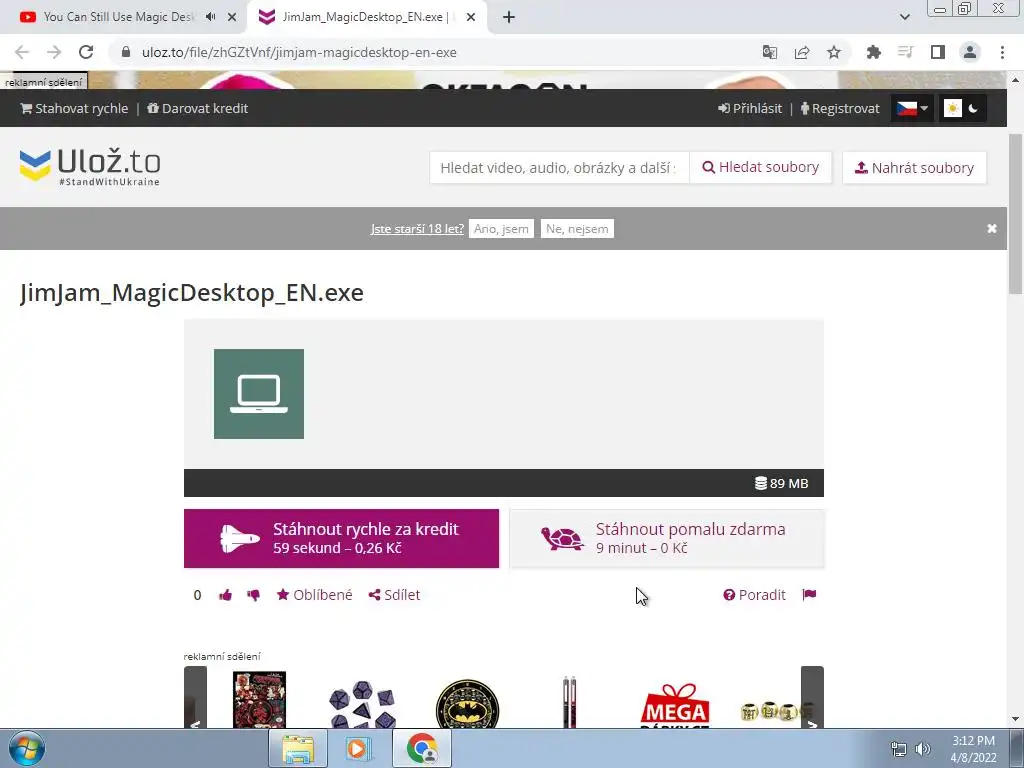Open the Chrome profile avatar
The image size is (1024, 768).
coord(970,52)
